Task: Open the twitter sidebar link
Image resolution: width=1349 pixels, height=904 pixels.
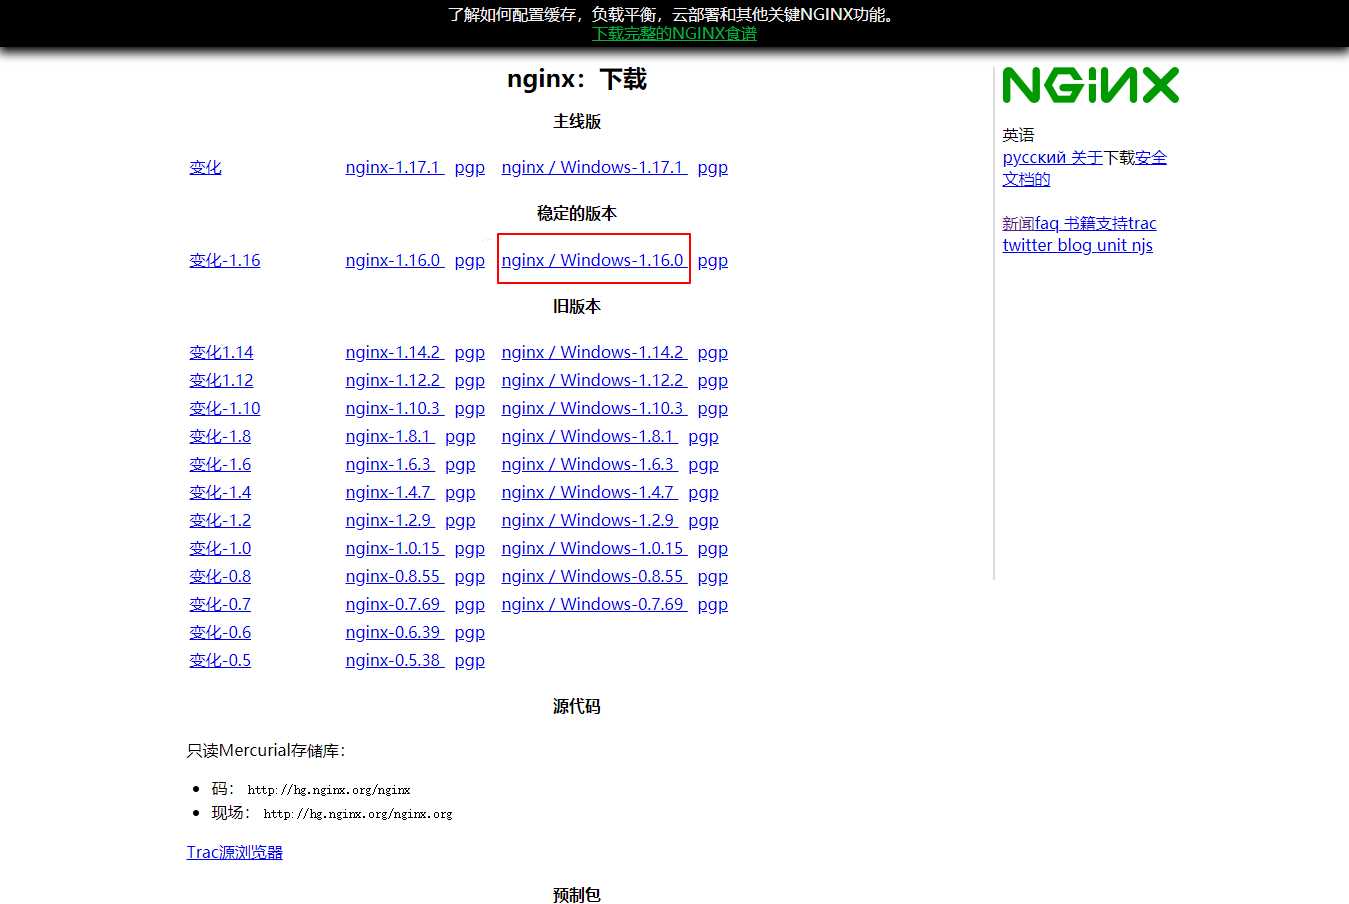Action: 1028,245
